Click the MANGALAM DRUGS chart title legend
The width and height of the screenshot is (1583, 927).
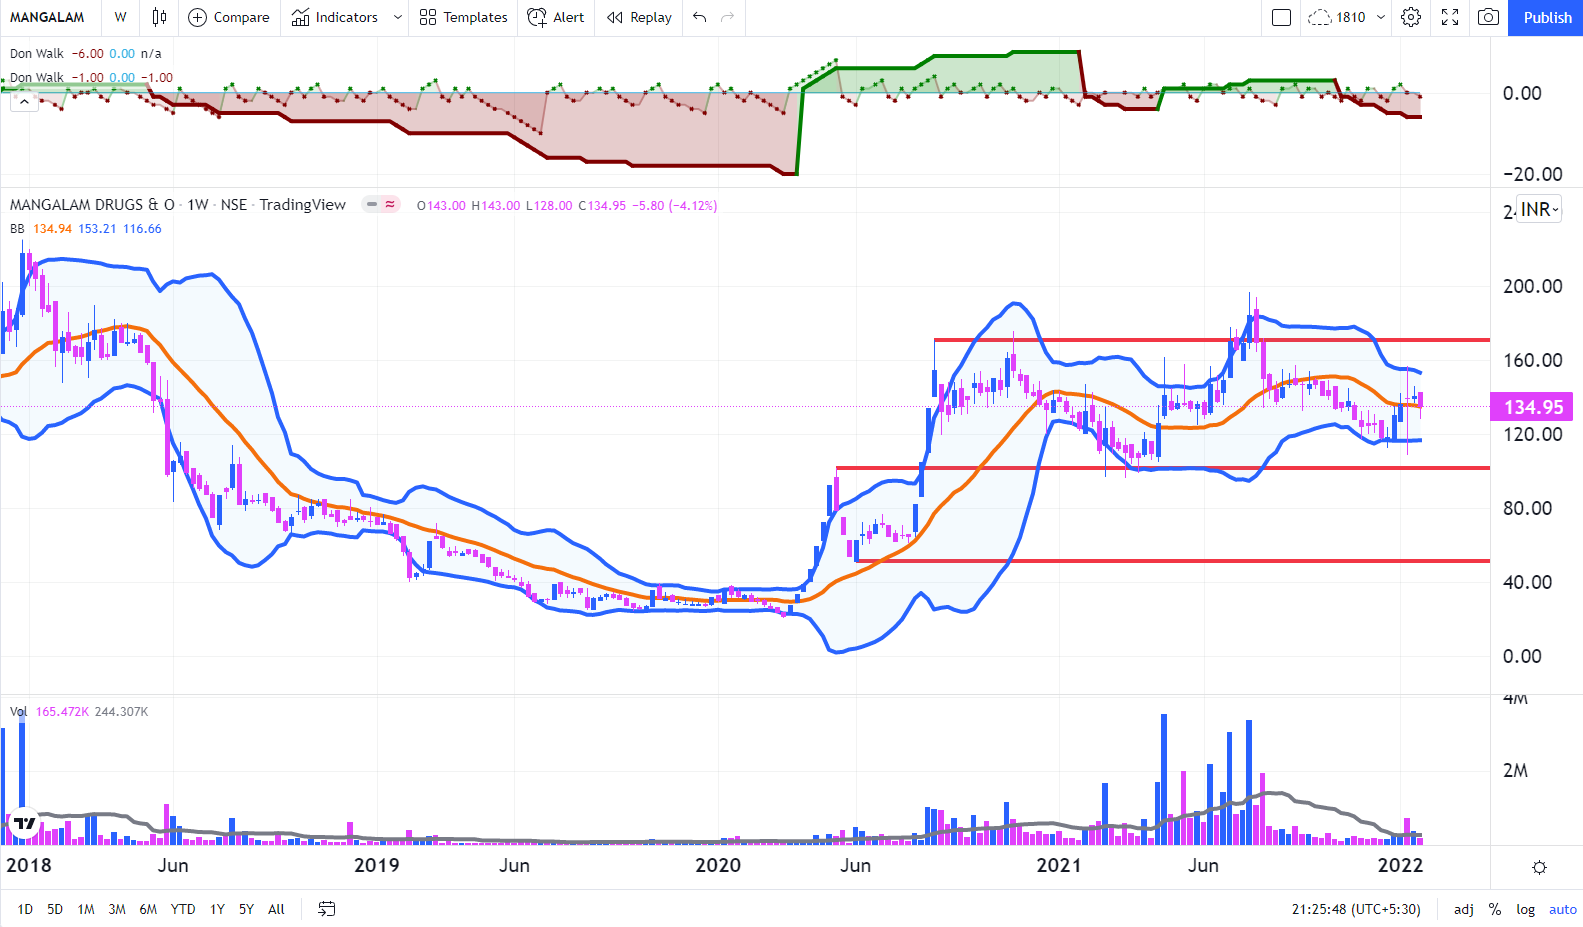pyautogui.click(x=177, y=205)
